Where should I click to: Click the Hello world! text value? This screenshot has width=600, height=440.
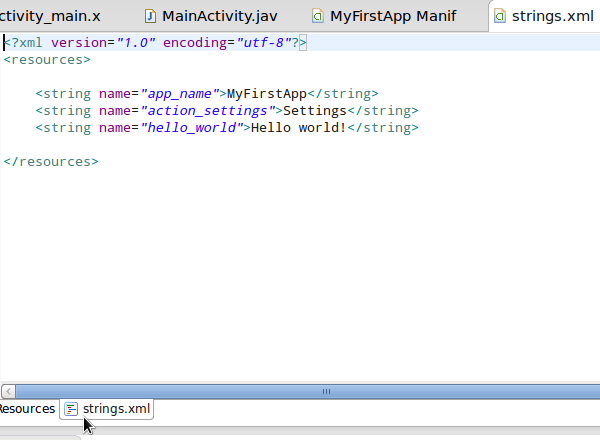point(298,128)
